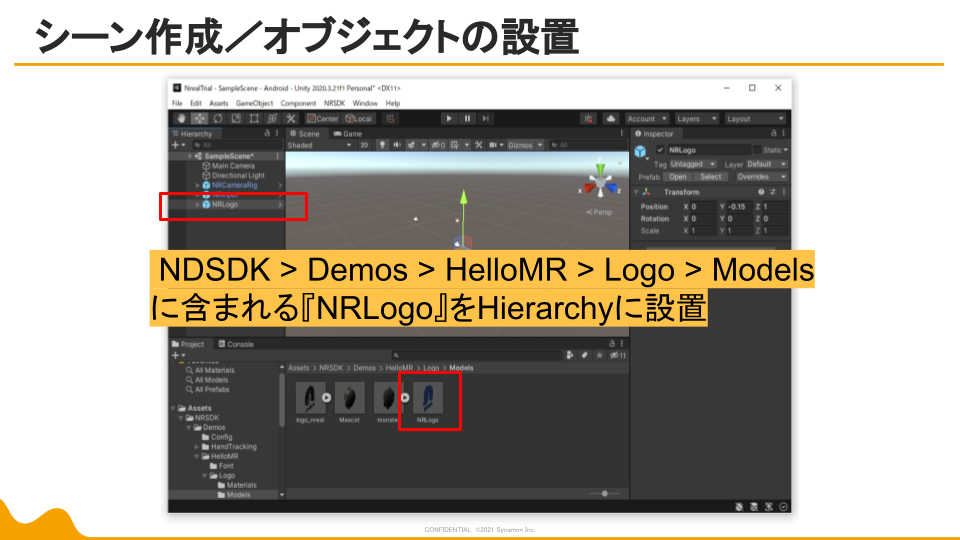The image size is (960, 540).
Task: Switch to the Game tab
Action: pyautogui.click(x=348, y=133)
